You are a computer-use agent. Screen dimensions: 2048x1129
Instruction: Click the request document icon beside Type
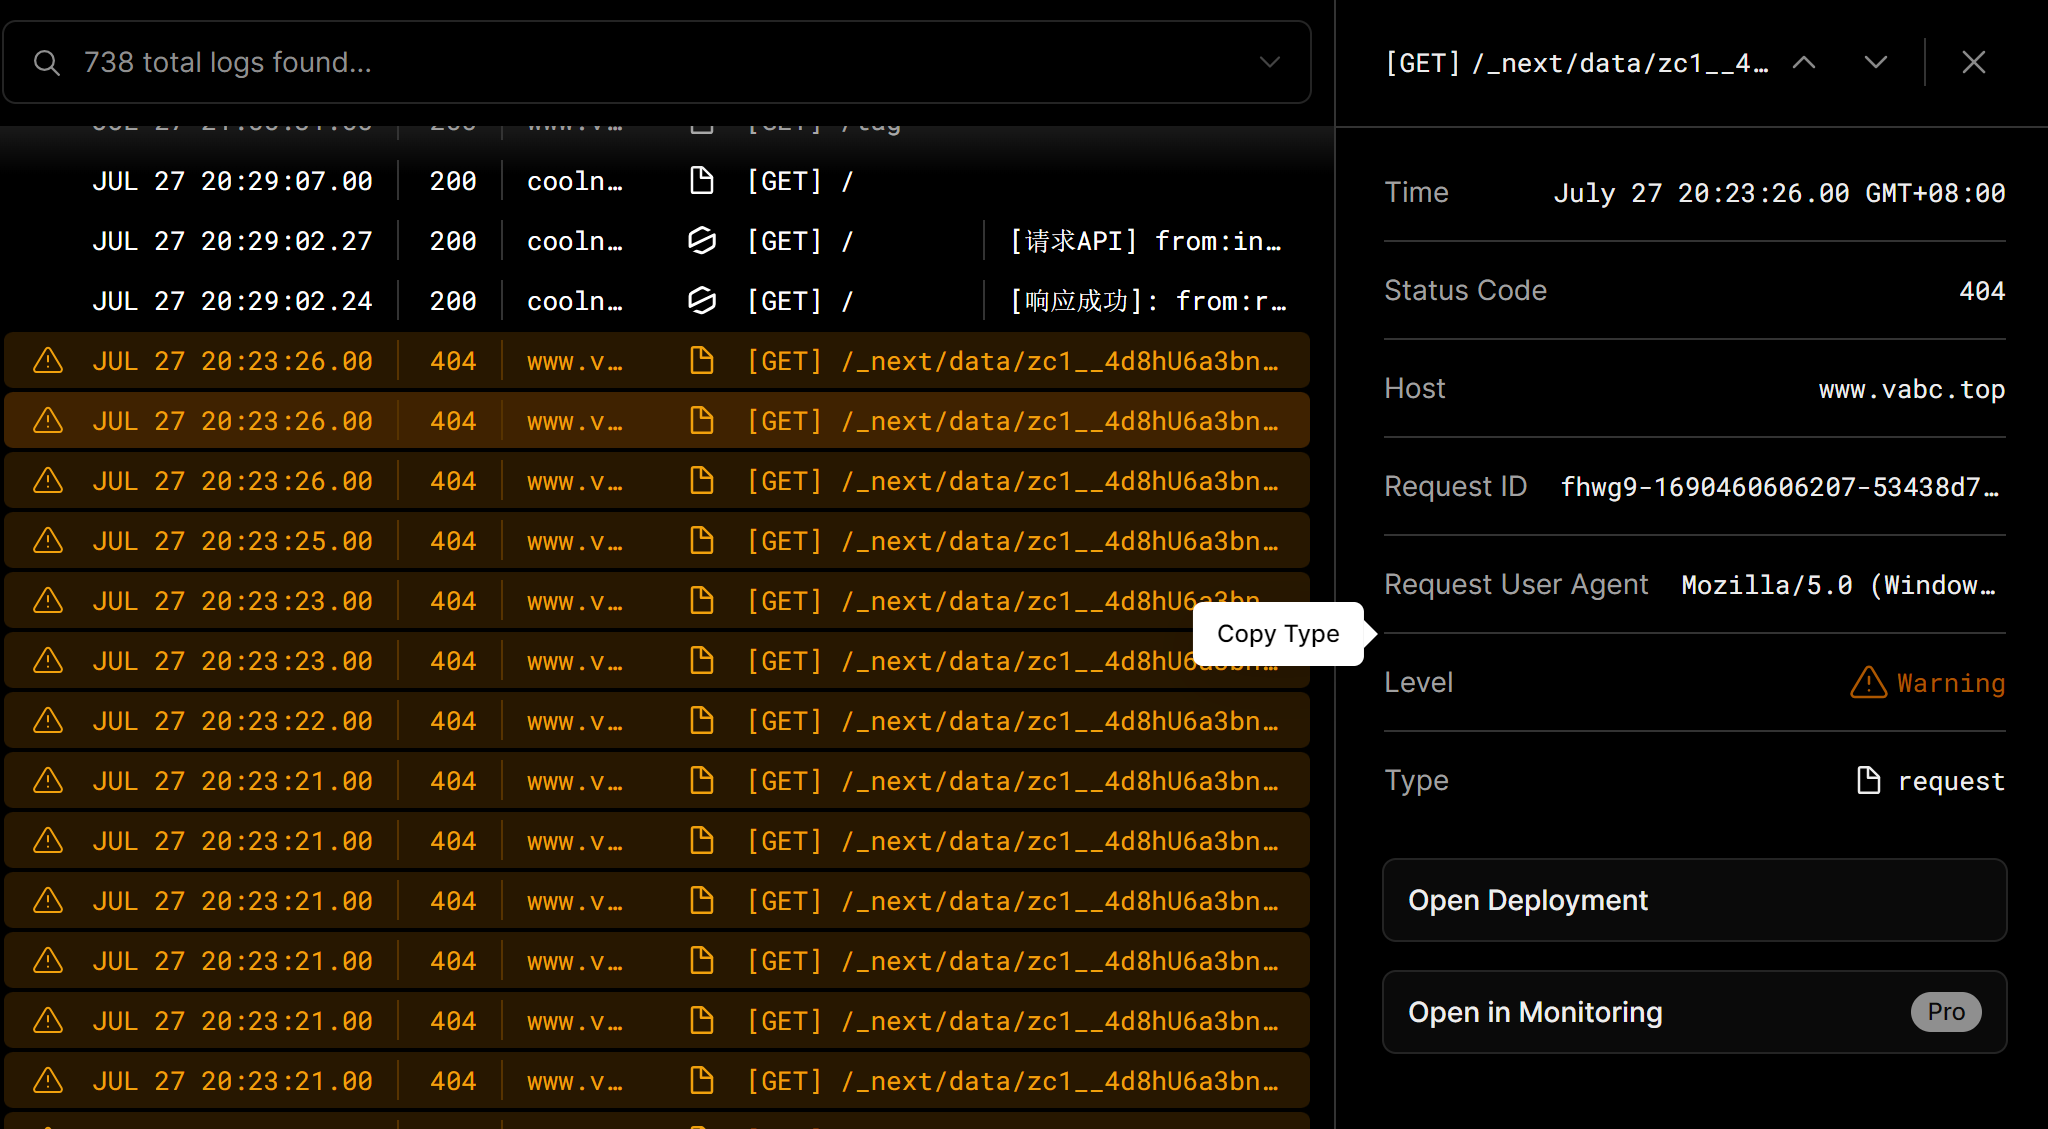coord(1868,780)
